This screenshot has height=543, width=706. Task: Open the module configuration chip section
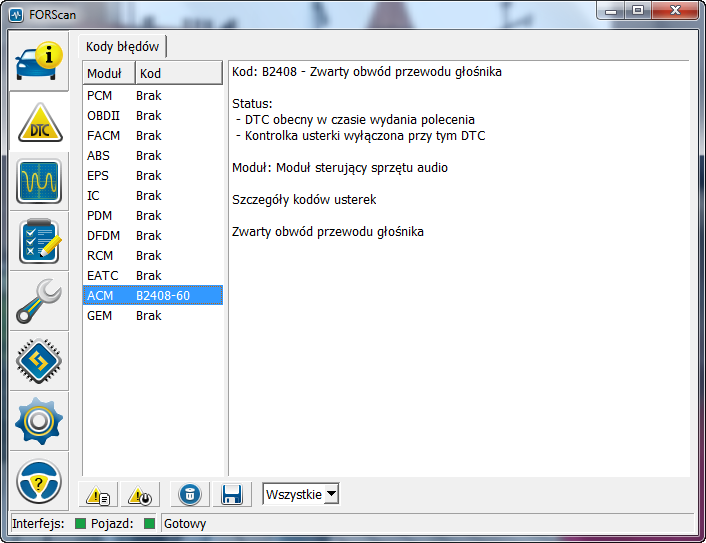click(x=39, y=361)
